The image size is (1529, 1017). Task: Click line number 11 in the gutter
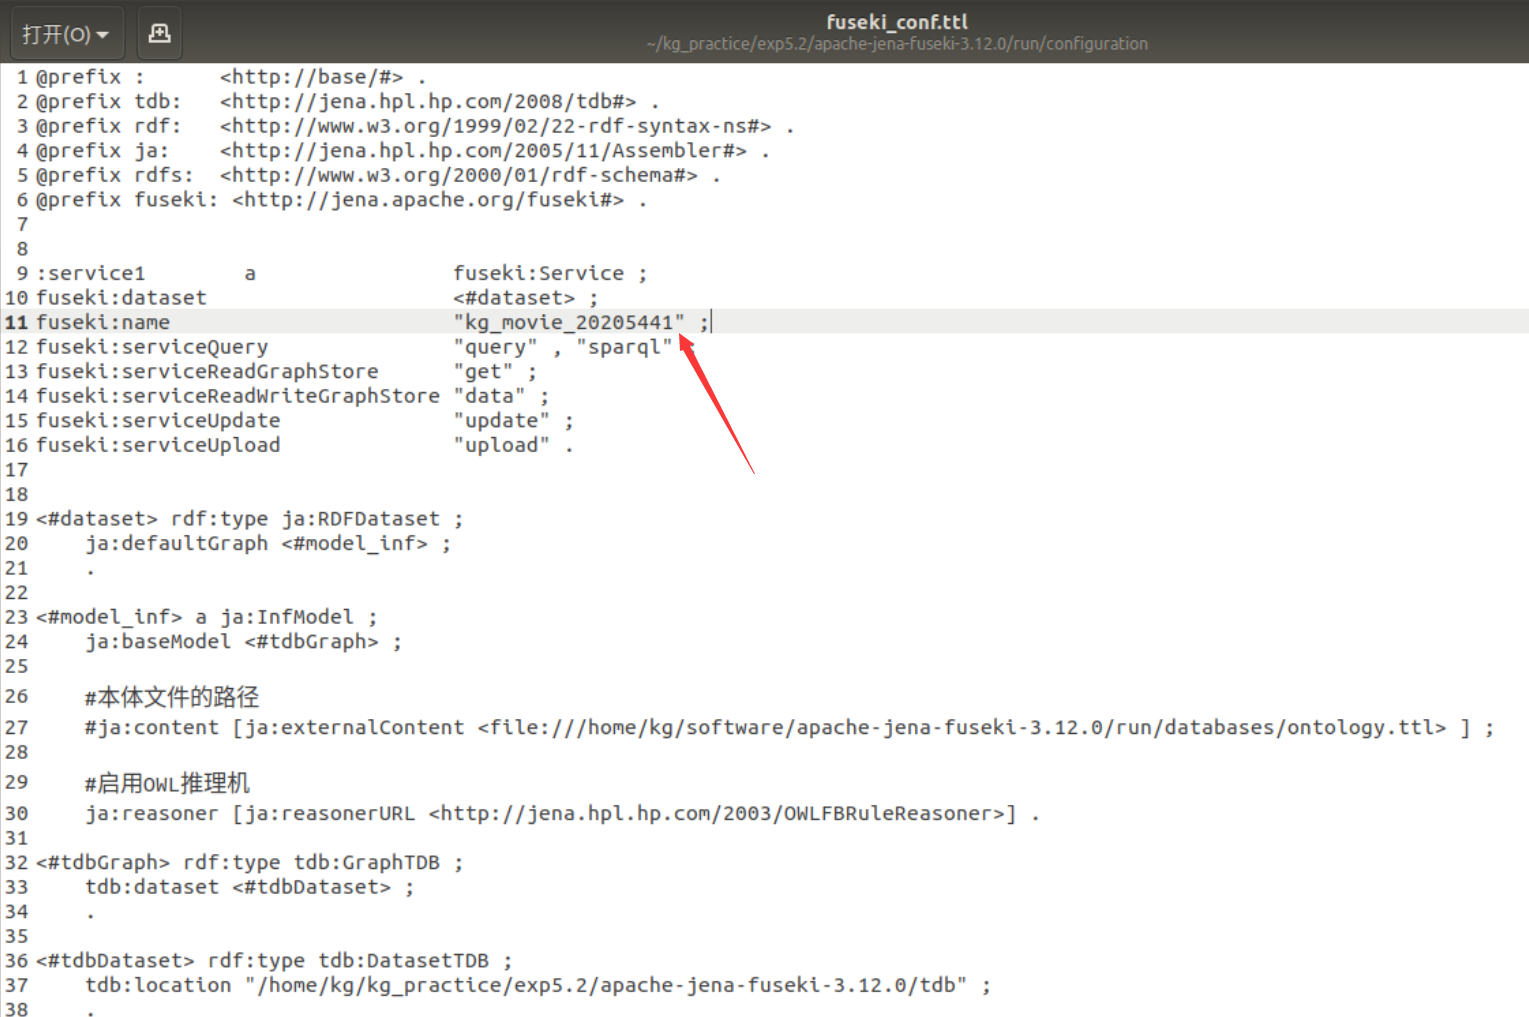click(x=16, y=322)
